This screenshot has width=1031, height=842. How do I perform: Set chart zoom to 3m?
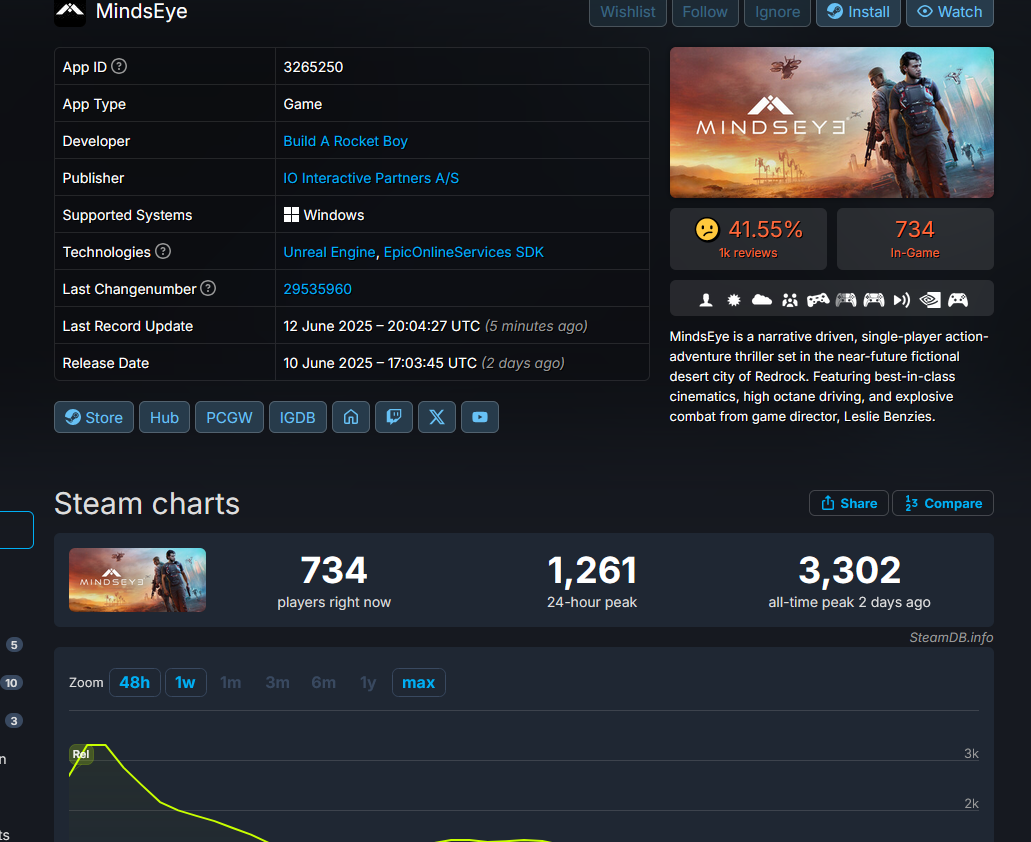(277, 682)
